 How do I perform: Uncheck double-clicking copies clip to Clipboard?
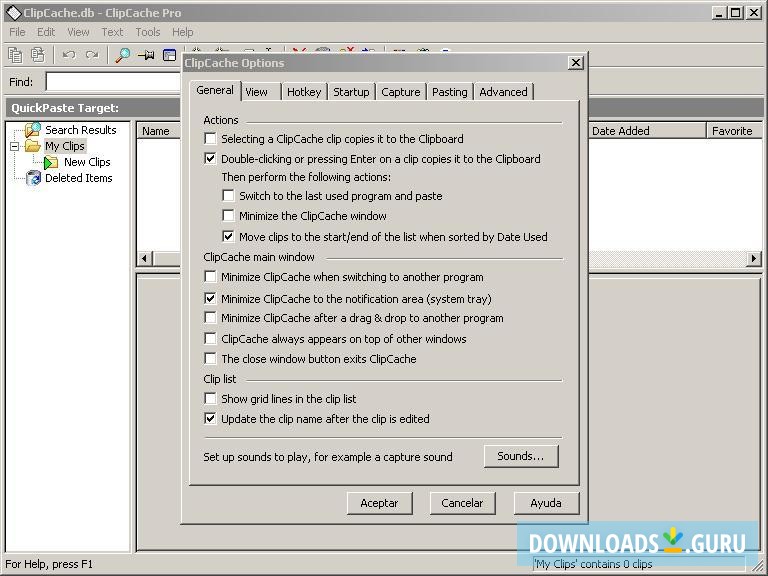210,159
